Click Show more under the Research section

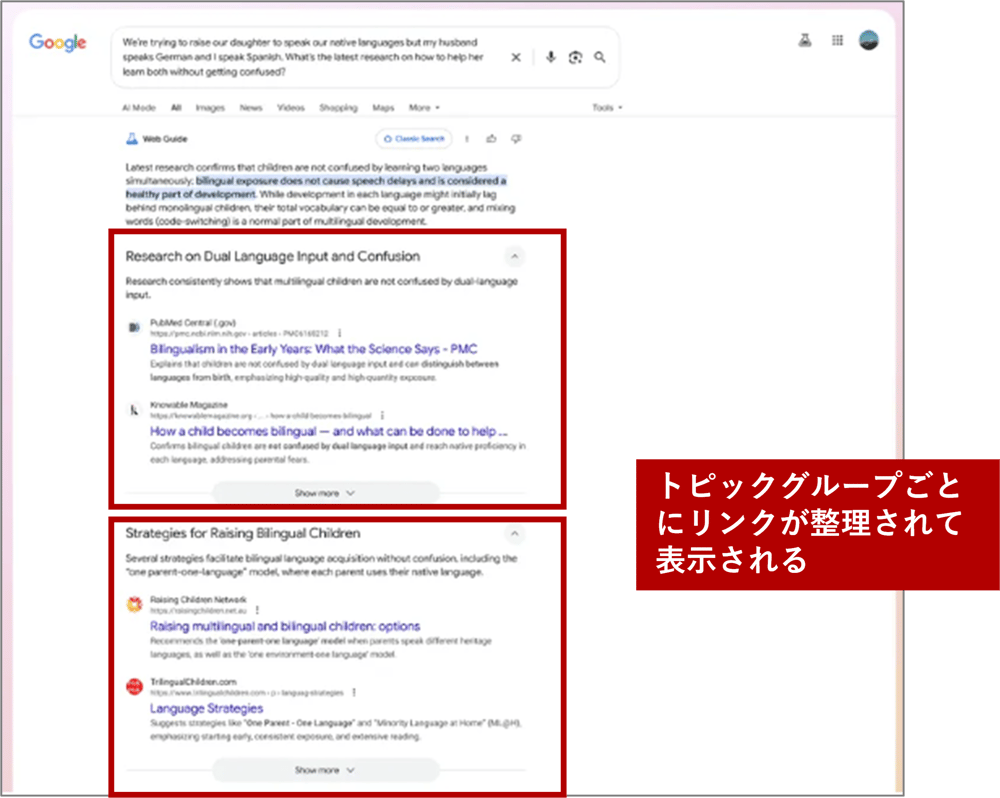coord(325,493)
